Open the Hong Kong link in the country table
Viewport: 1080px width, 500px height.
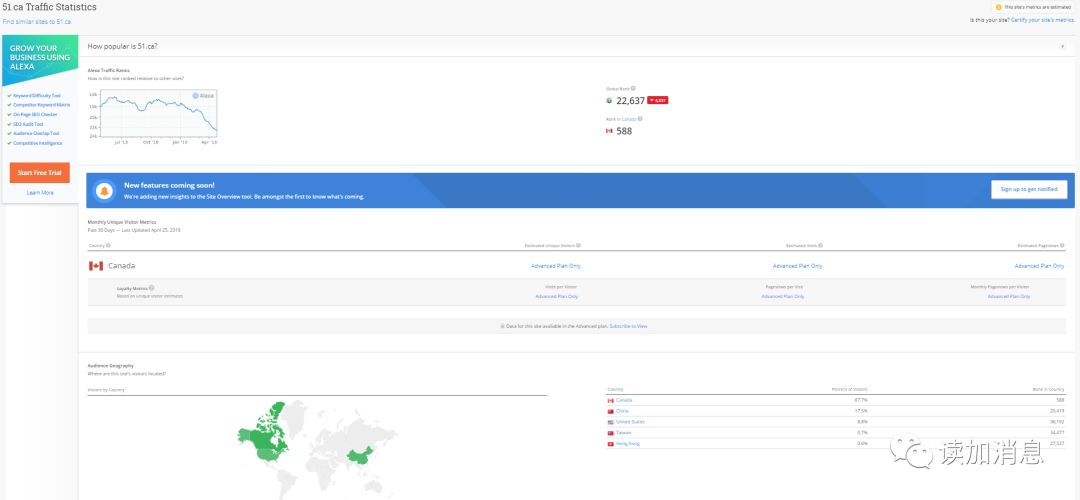coord(627,444)
